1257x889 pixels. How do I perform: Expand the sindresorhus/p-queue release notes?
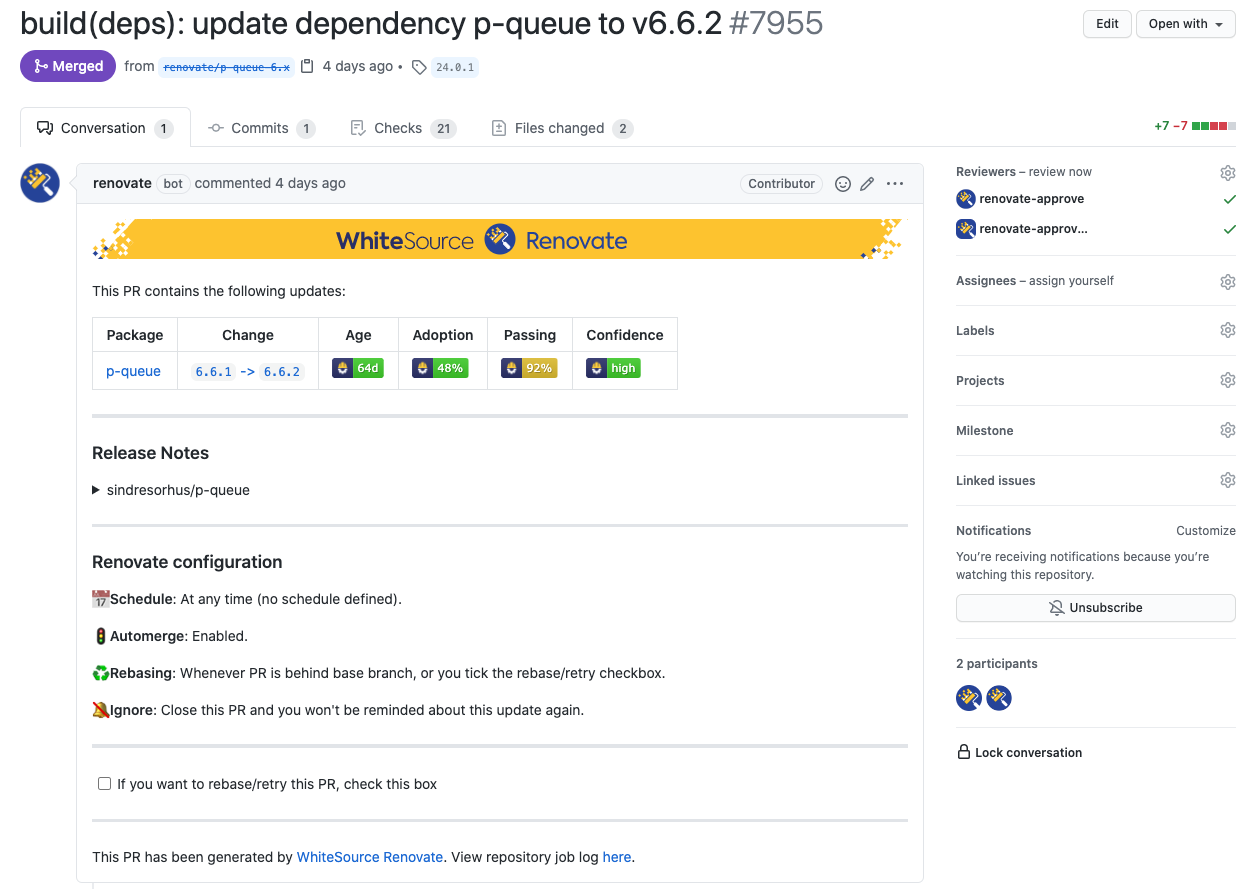pos(171,490)
